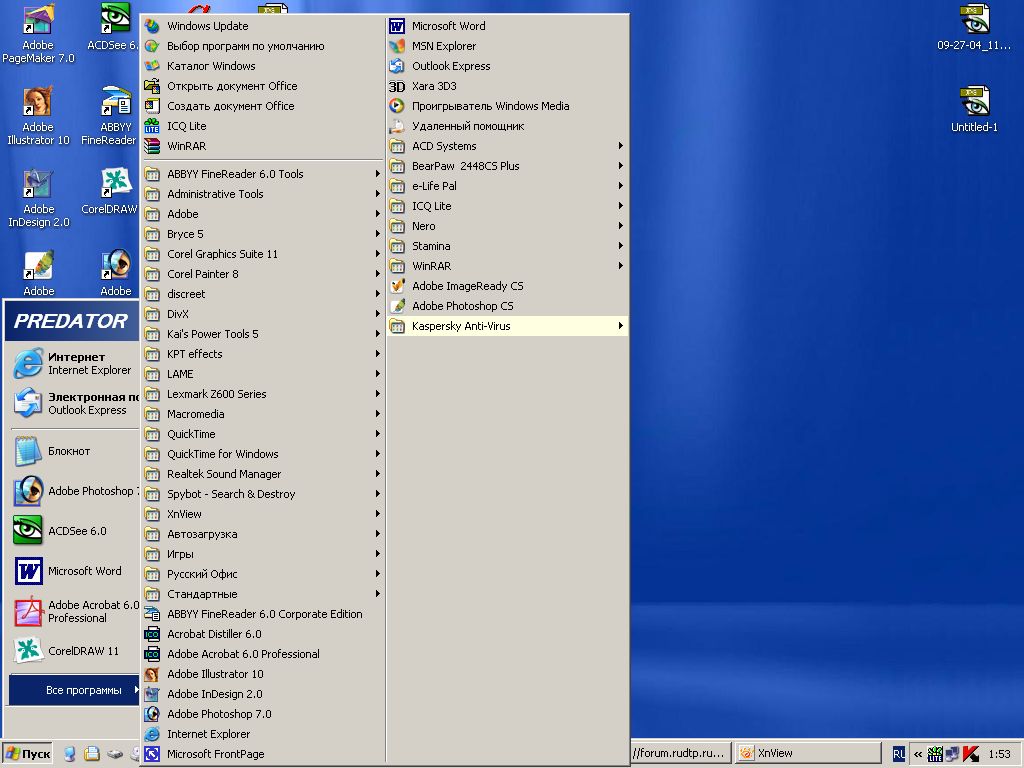This screenshot has width=1024, height=768.
Task: Open Adobe Illustrator 10 in programs list
Action: click(x=263, y=674)
